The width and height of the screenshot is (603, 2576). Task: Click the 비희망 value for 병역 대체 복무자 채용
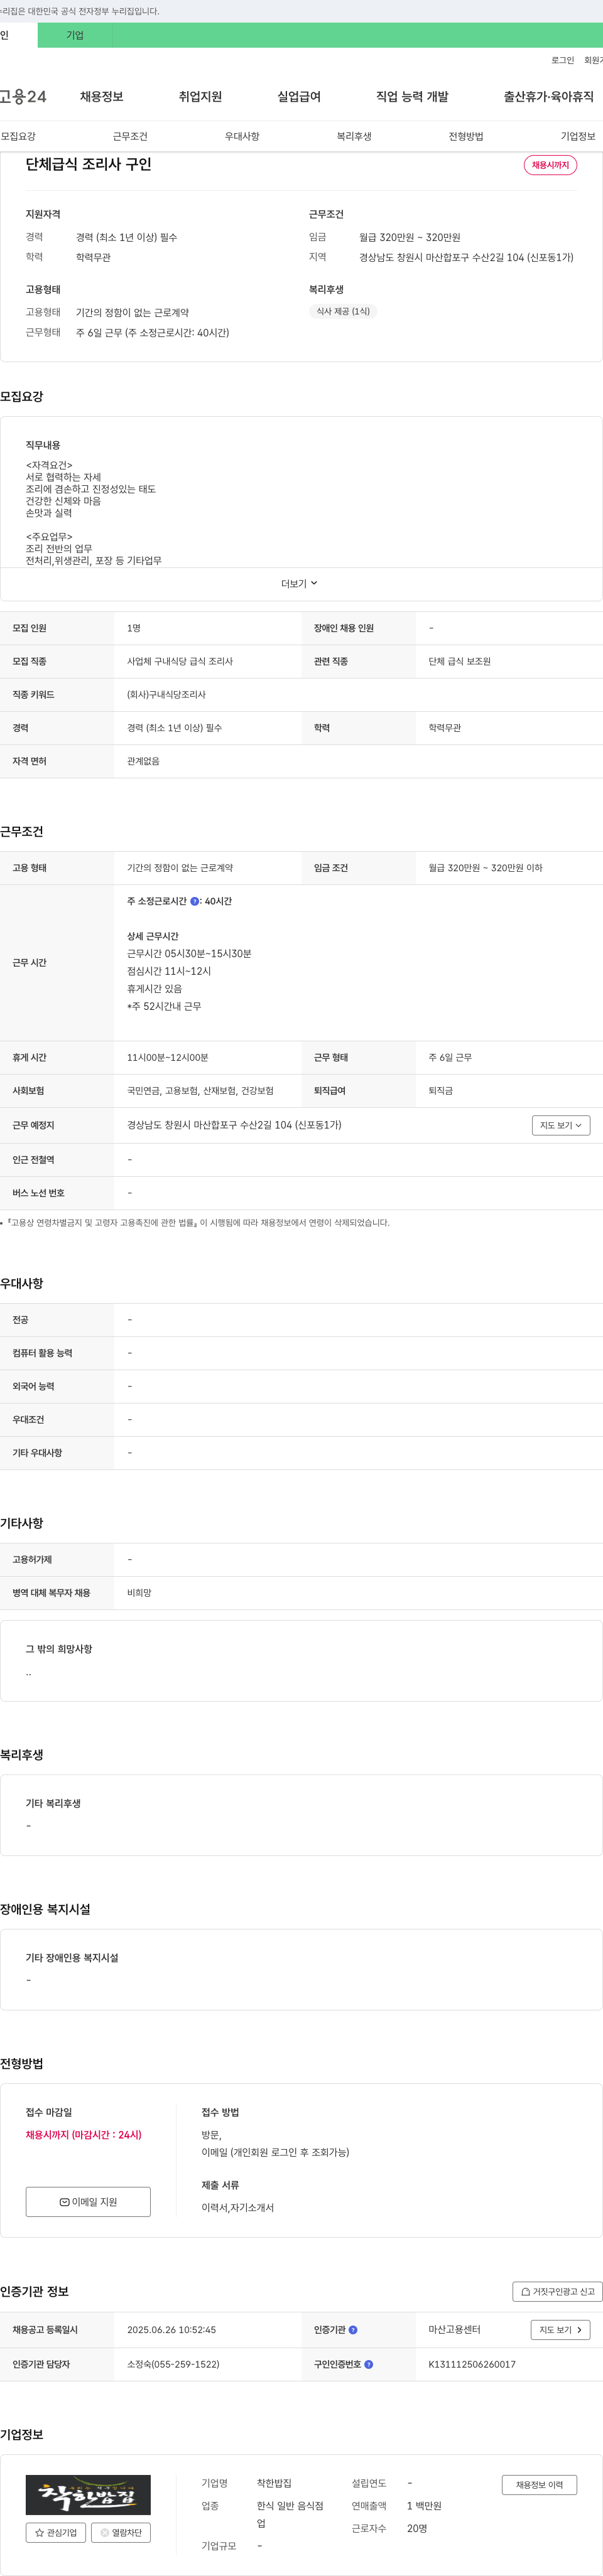coord(139,1592)
